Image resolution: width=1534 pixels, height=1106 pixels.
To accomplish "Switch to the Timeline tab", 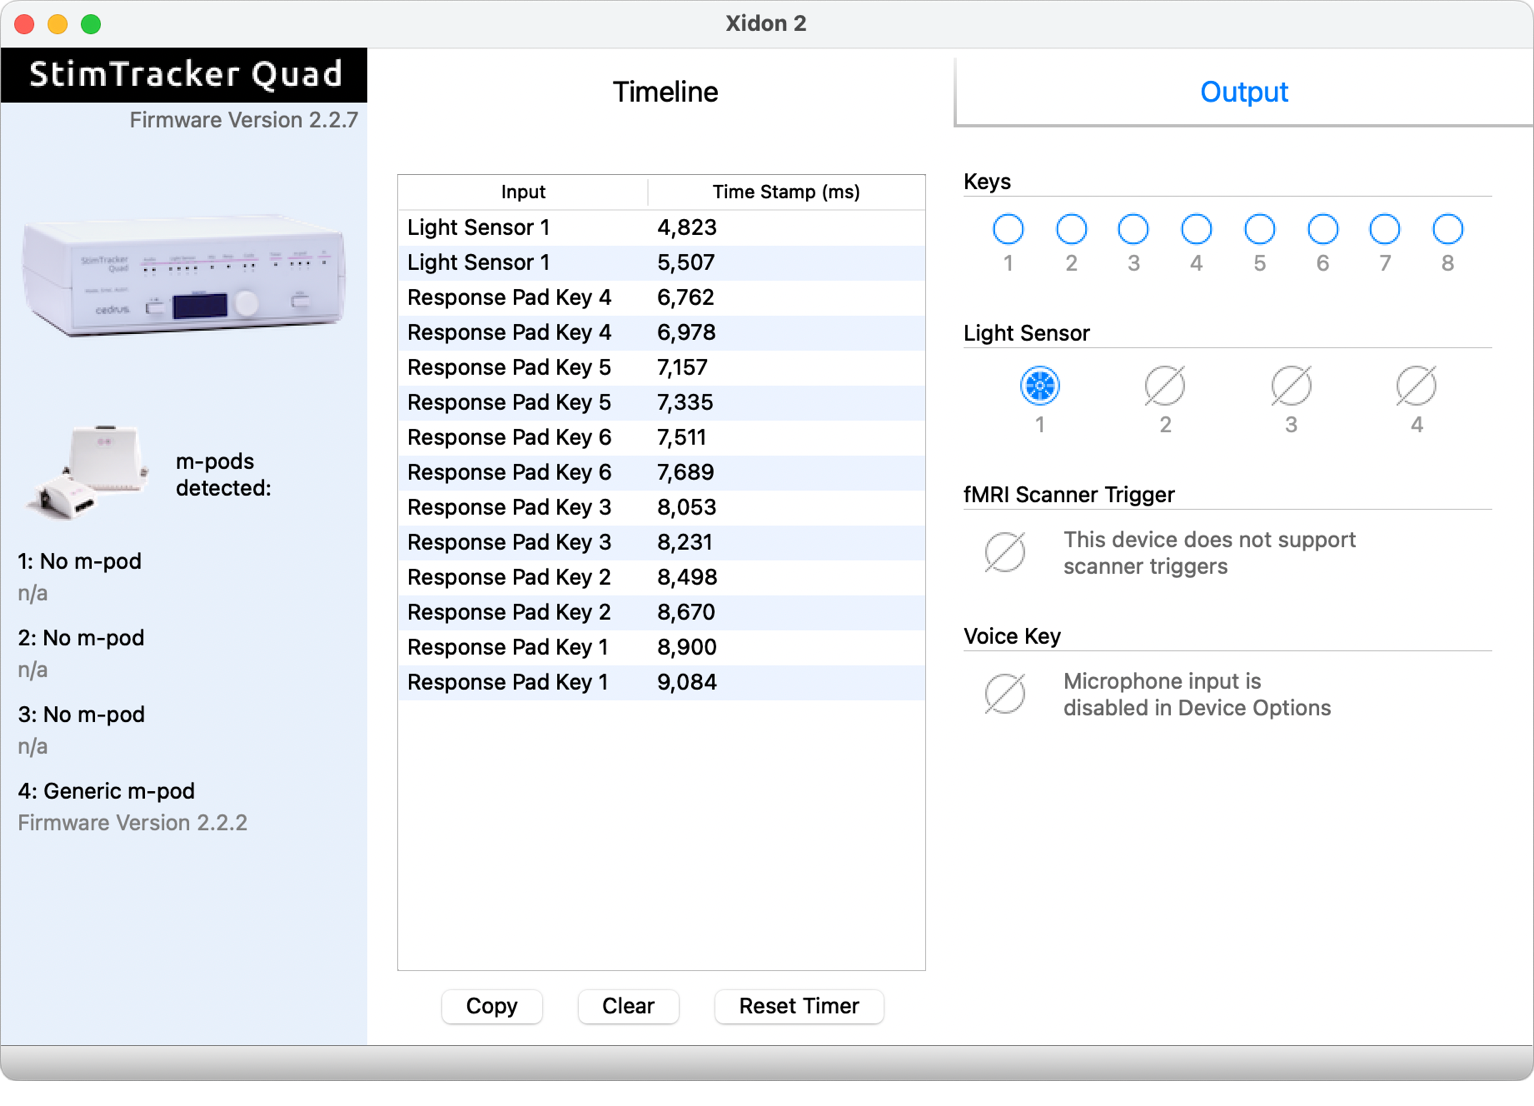I will pyautogui.click(x=665, y=92).
